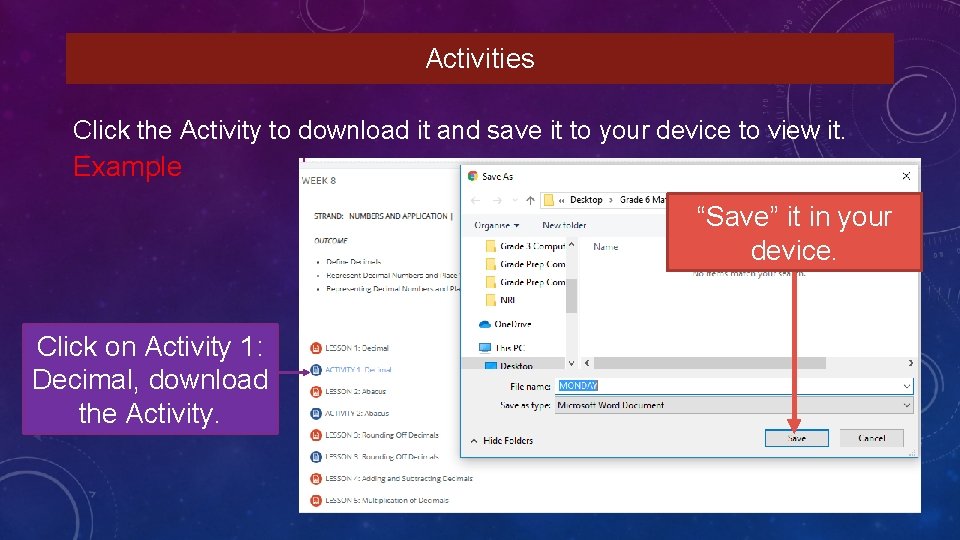Click navigation pane scroll-down arrow
This screenshot has height=540, width=960.
point(571,363)
